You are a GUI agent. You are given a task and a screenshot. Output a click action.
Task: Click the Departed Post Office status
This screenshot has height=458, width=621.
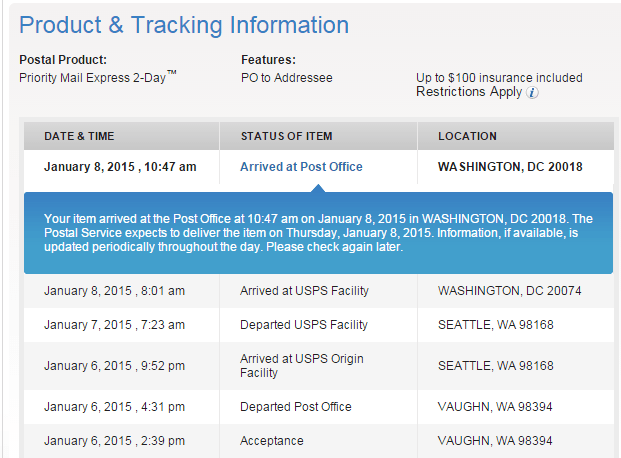293,407
